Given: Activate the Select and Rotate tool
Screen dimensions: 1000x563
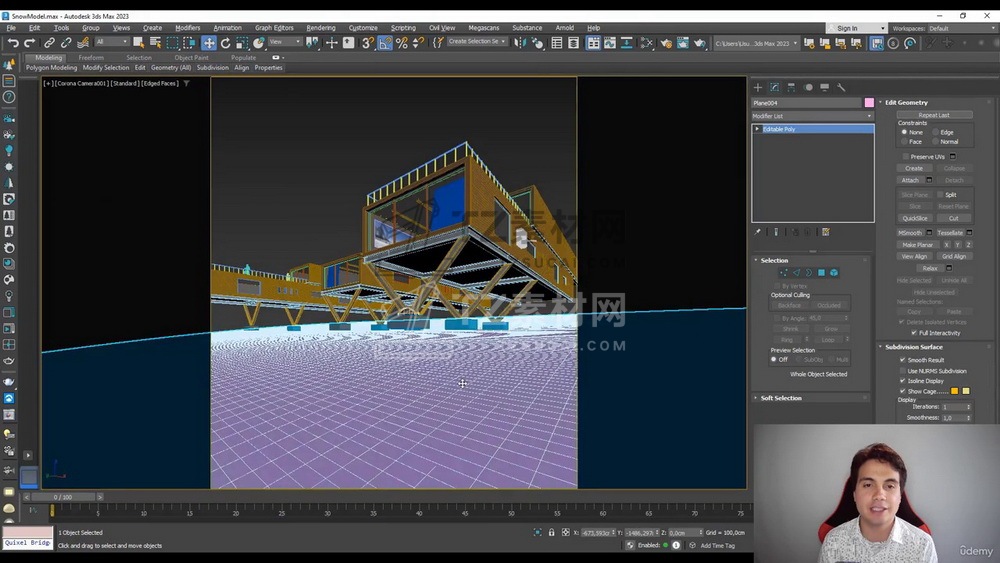Looking at the screenshot, I should 225,43.
